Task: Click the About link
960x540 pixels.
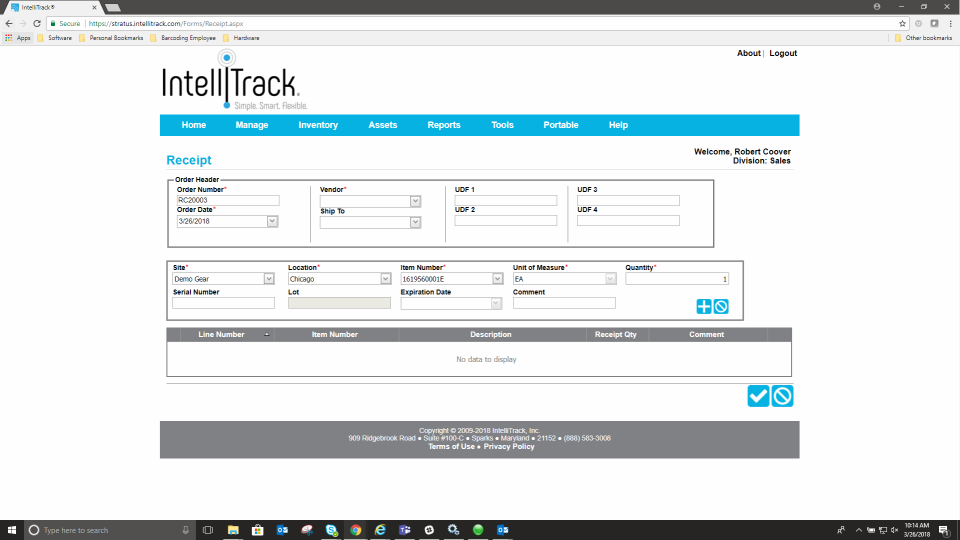Action: (748, 53)
